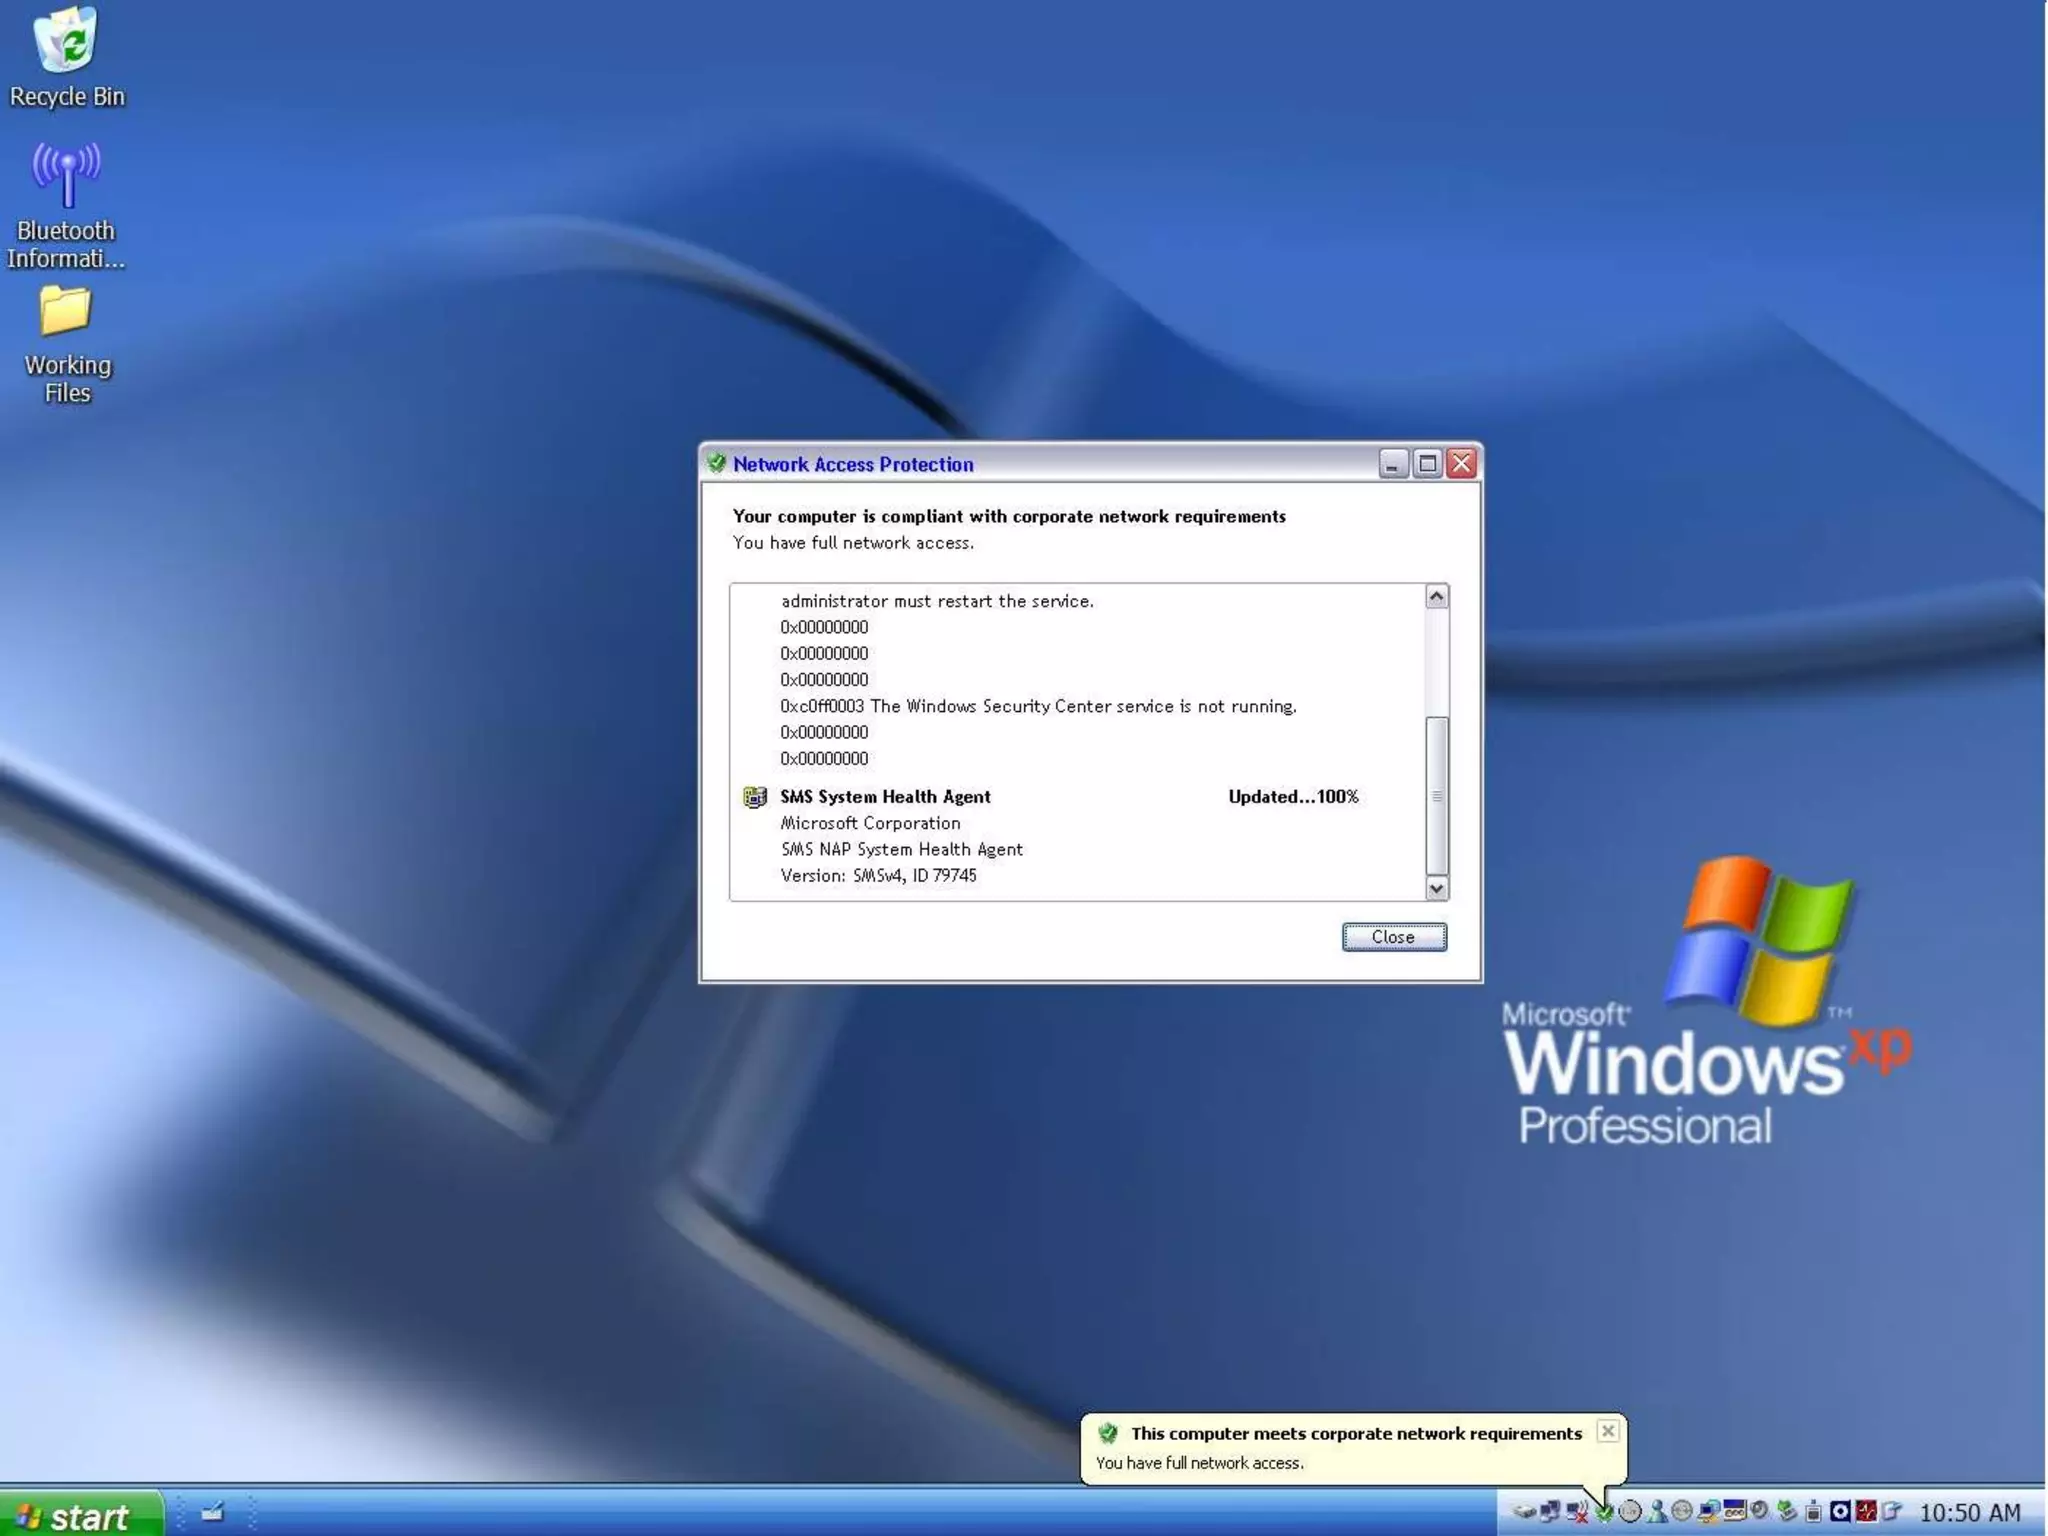Click the SMS System Health Agent icon

[x=754, y=797]
